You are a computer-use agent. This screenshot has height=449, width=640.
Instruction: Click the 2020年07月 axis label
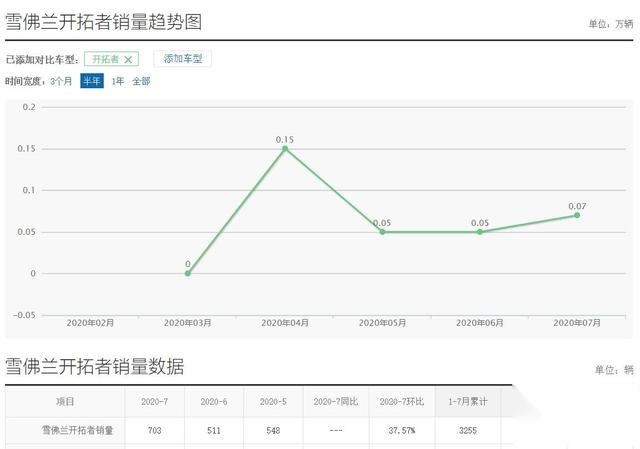(x=577, y=323)
